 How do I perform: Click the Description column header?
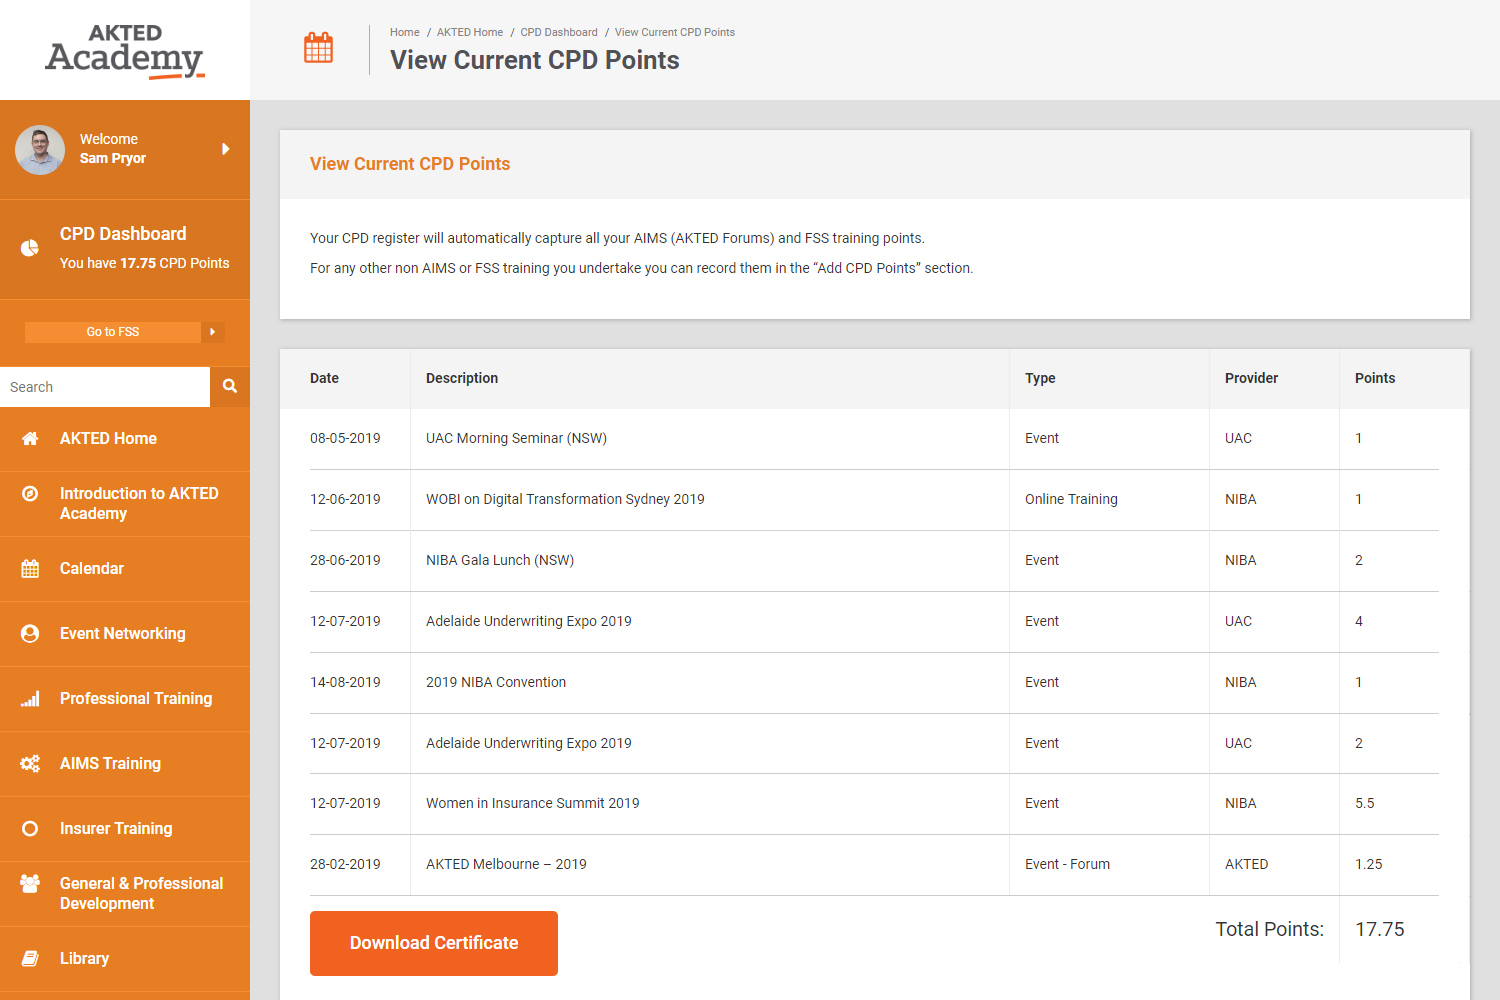462,378
